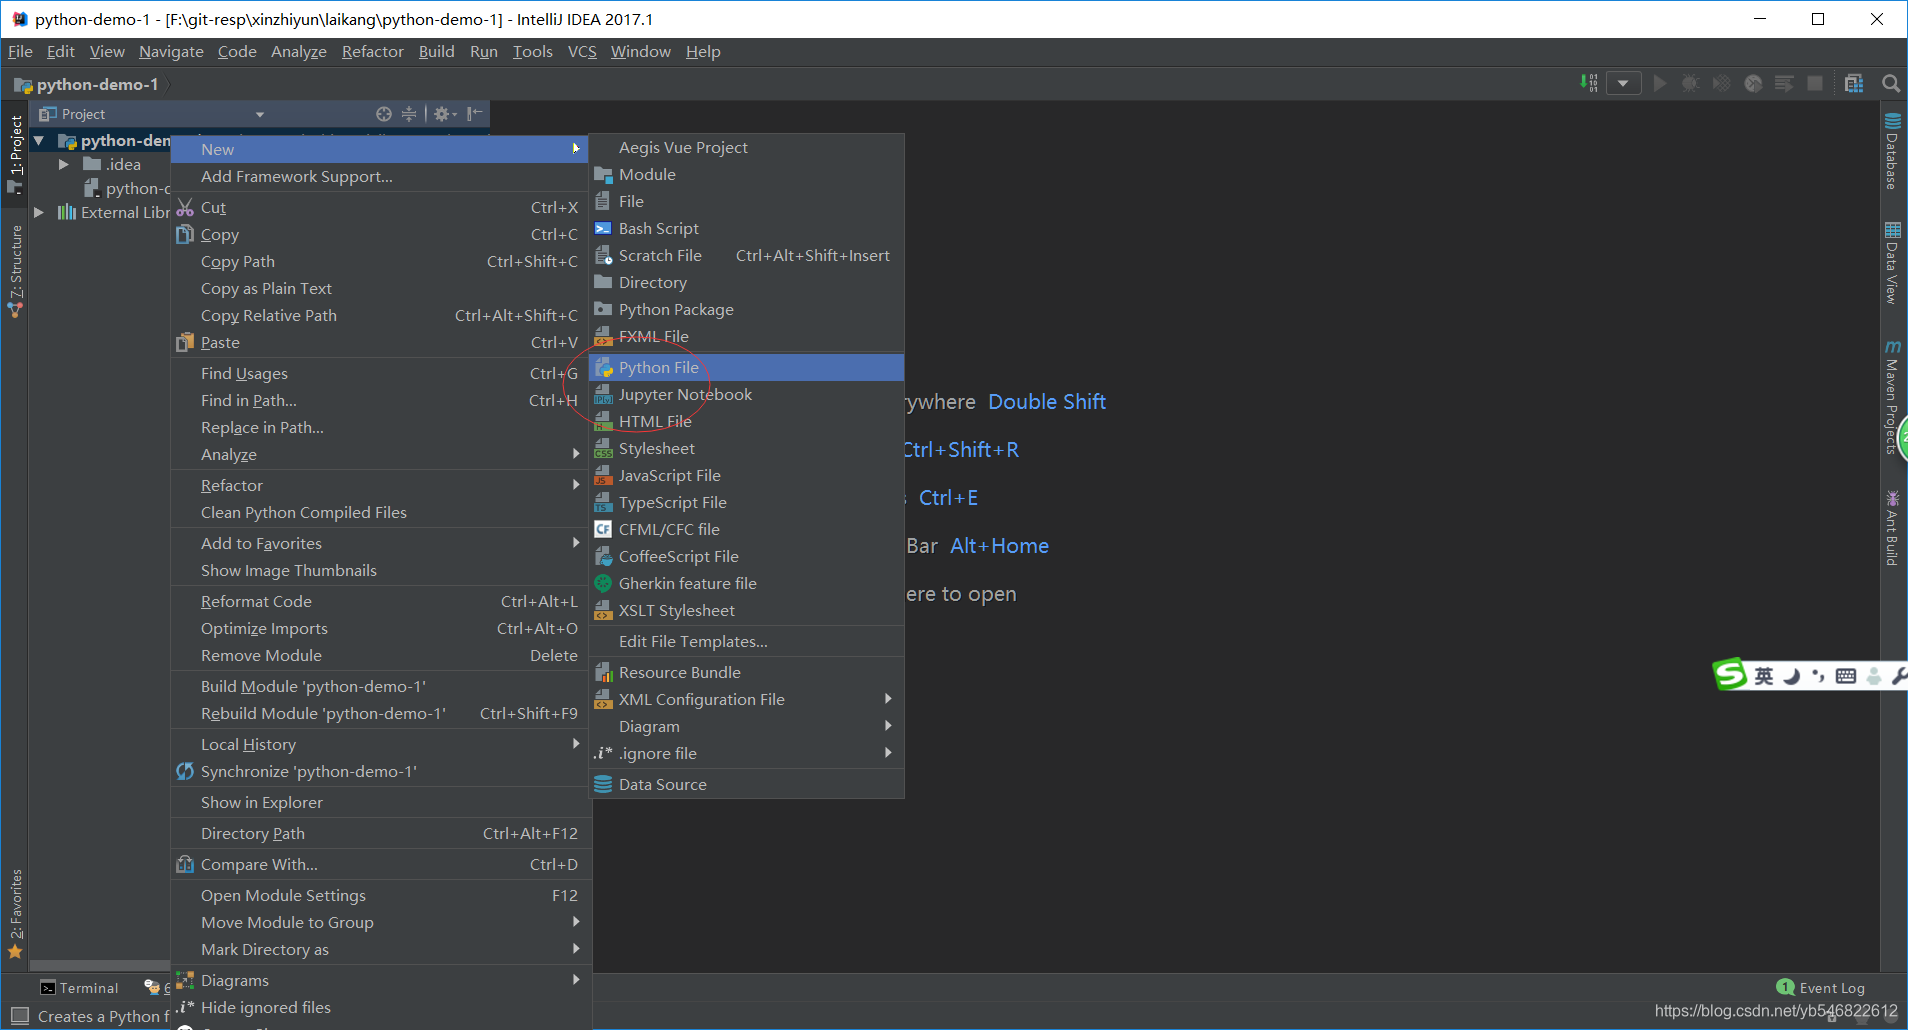Open the Navigate menu
Screen dimensions: 1908x1030
[x=171, y=52]
